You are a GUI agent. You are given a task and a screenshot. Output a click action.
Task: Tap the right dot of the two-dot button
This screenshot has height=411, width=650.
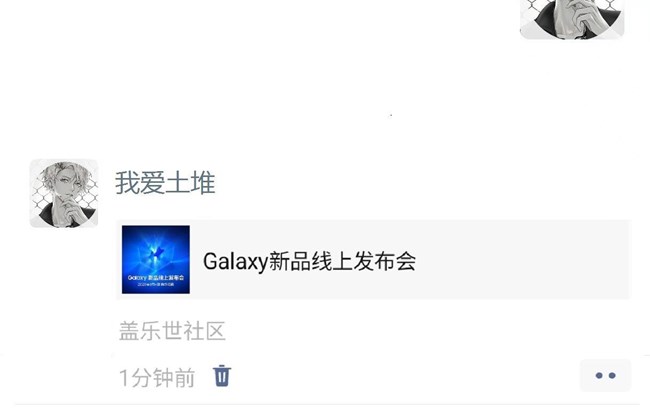tap(612, 376)
